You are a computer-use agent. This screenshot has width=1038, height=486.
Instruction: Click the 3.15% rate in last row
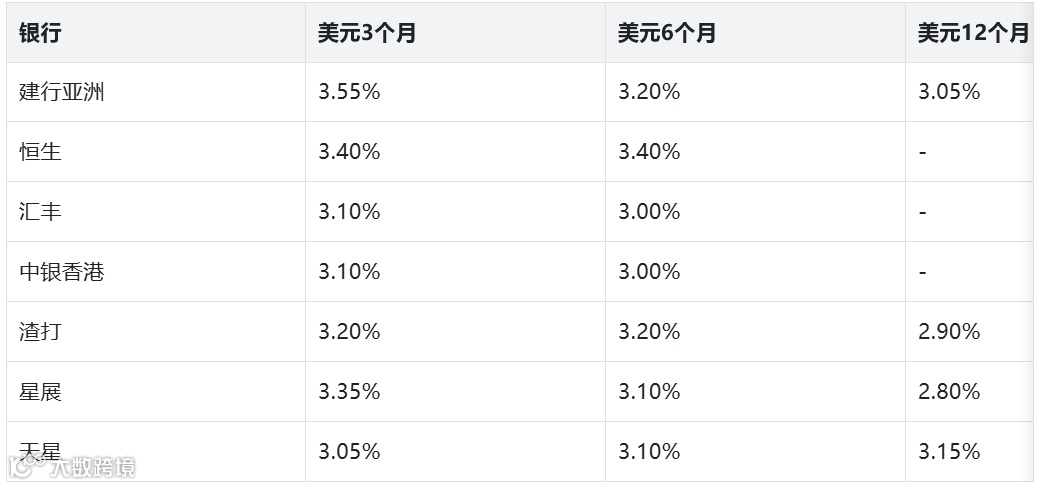949,452
